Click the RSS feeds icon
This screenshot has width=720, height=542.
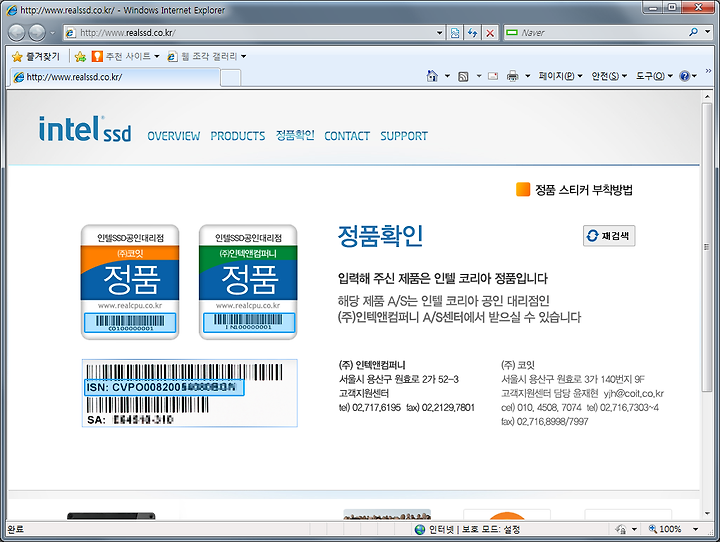pyautogui.click(x=463, y=76)
